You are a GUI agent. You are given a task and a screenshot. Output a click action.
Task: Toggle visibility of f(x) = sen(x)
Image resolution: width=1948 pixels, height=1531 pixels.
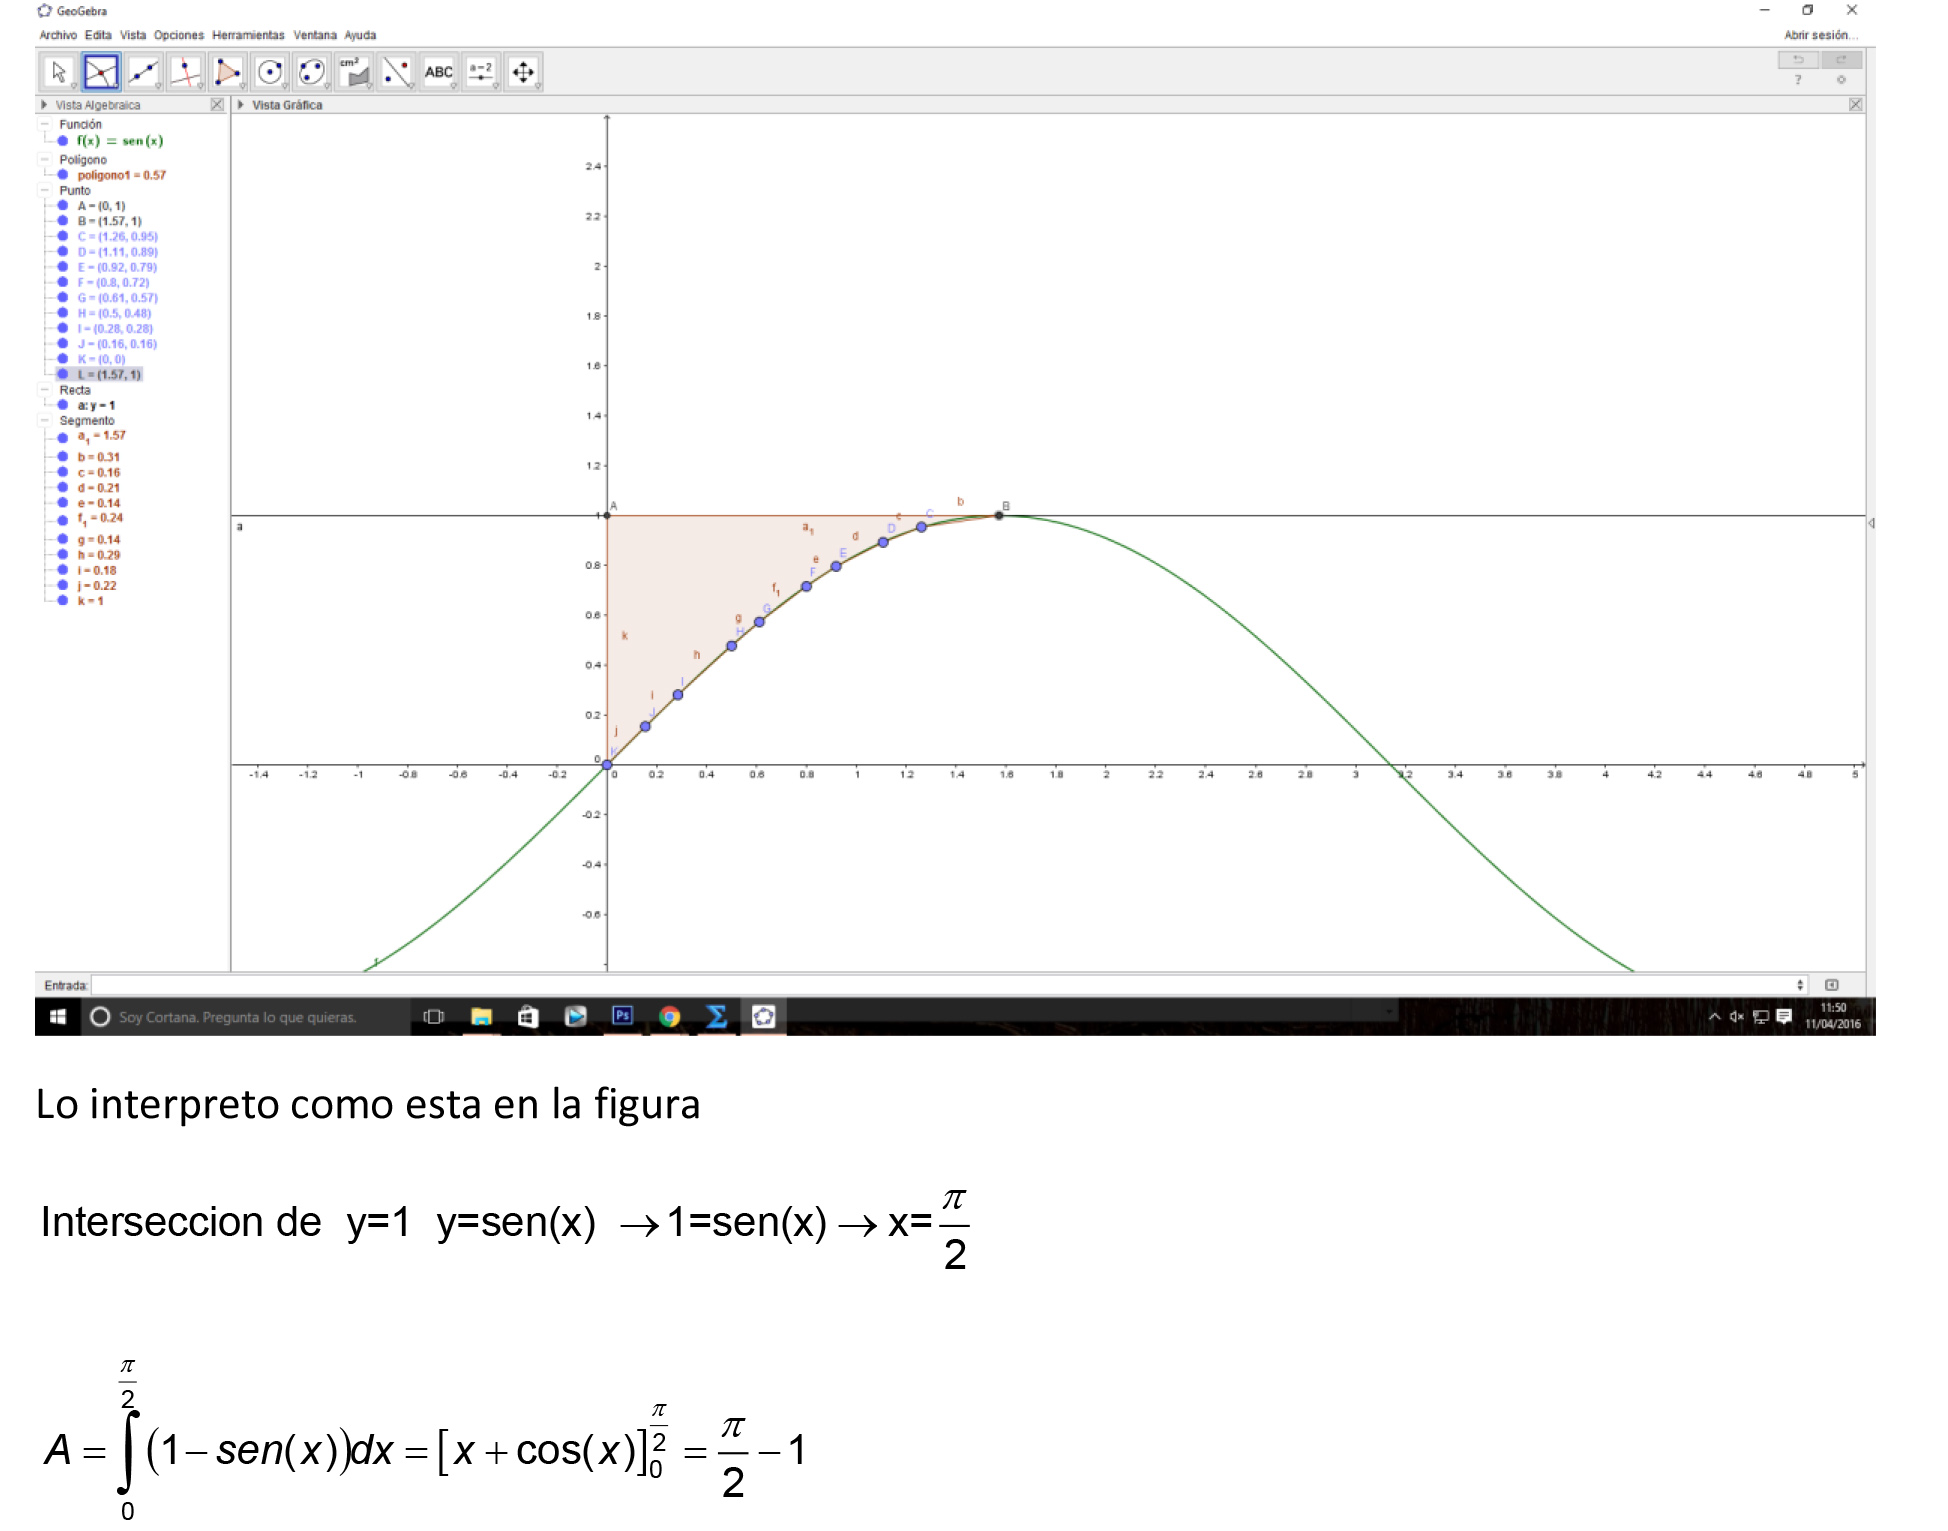[x=63, y=141]
